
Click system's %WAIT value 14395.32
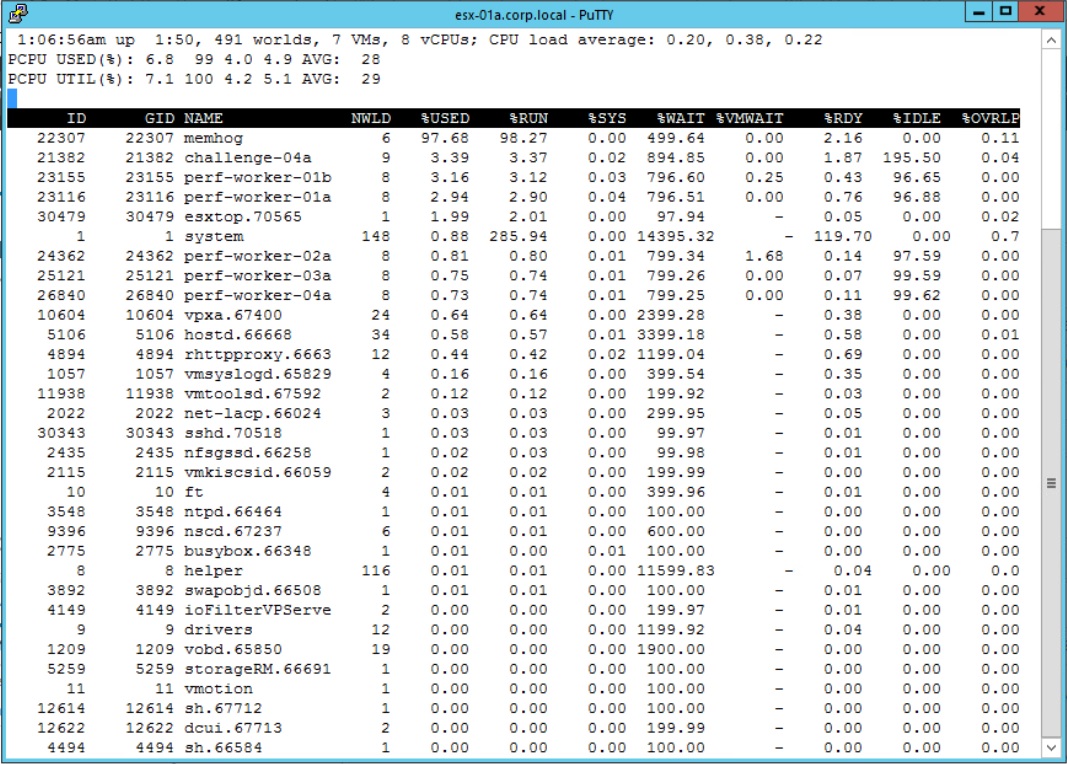pos(676,237)
